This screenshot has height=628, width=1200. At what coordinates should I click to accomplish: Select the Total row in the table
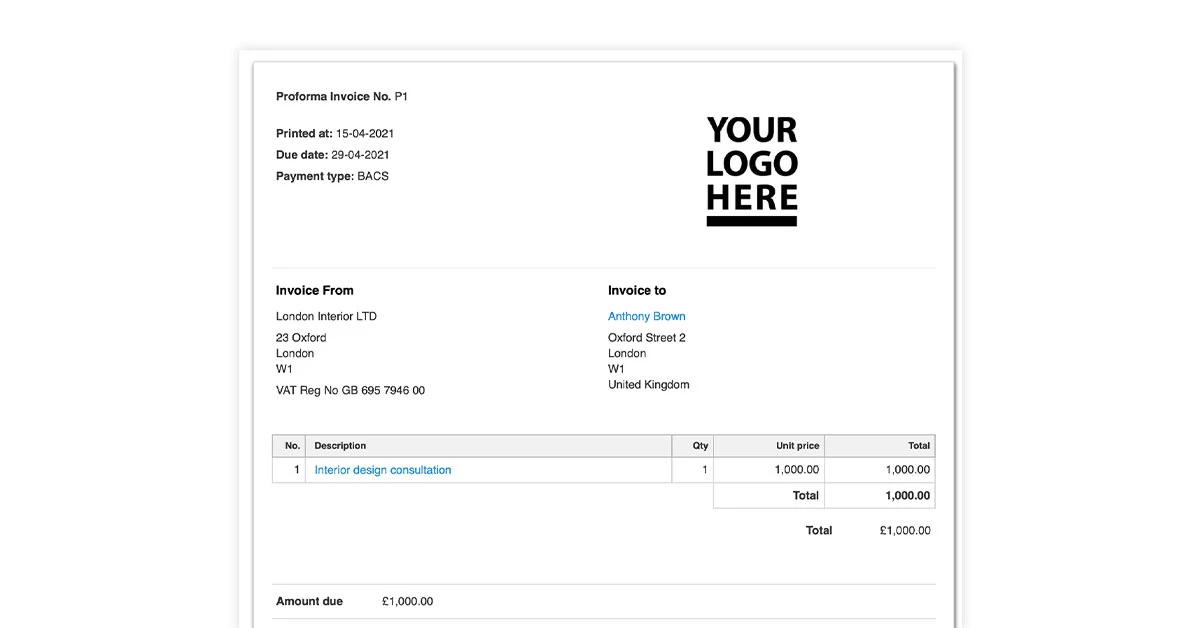(x=805, y=495)
